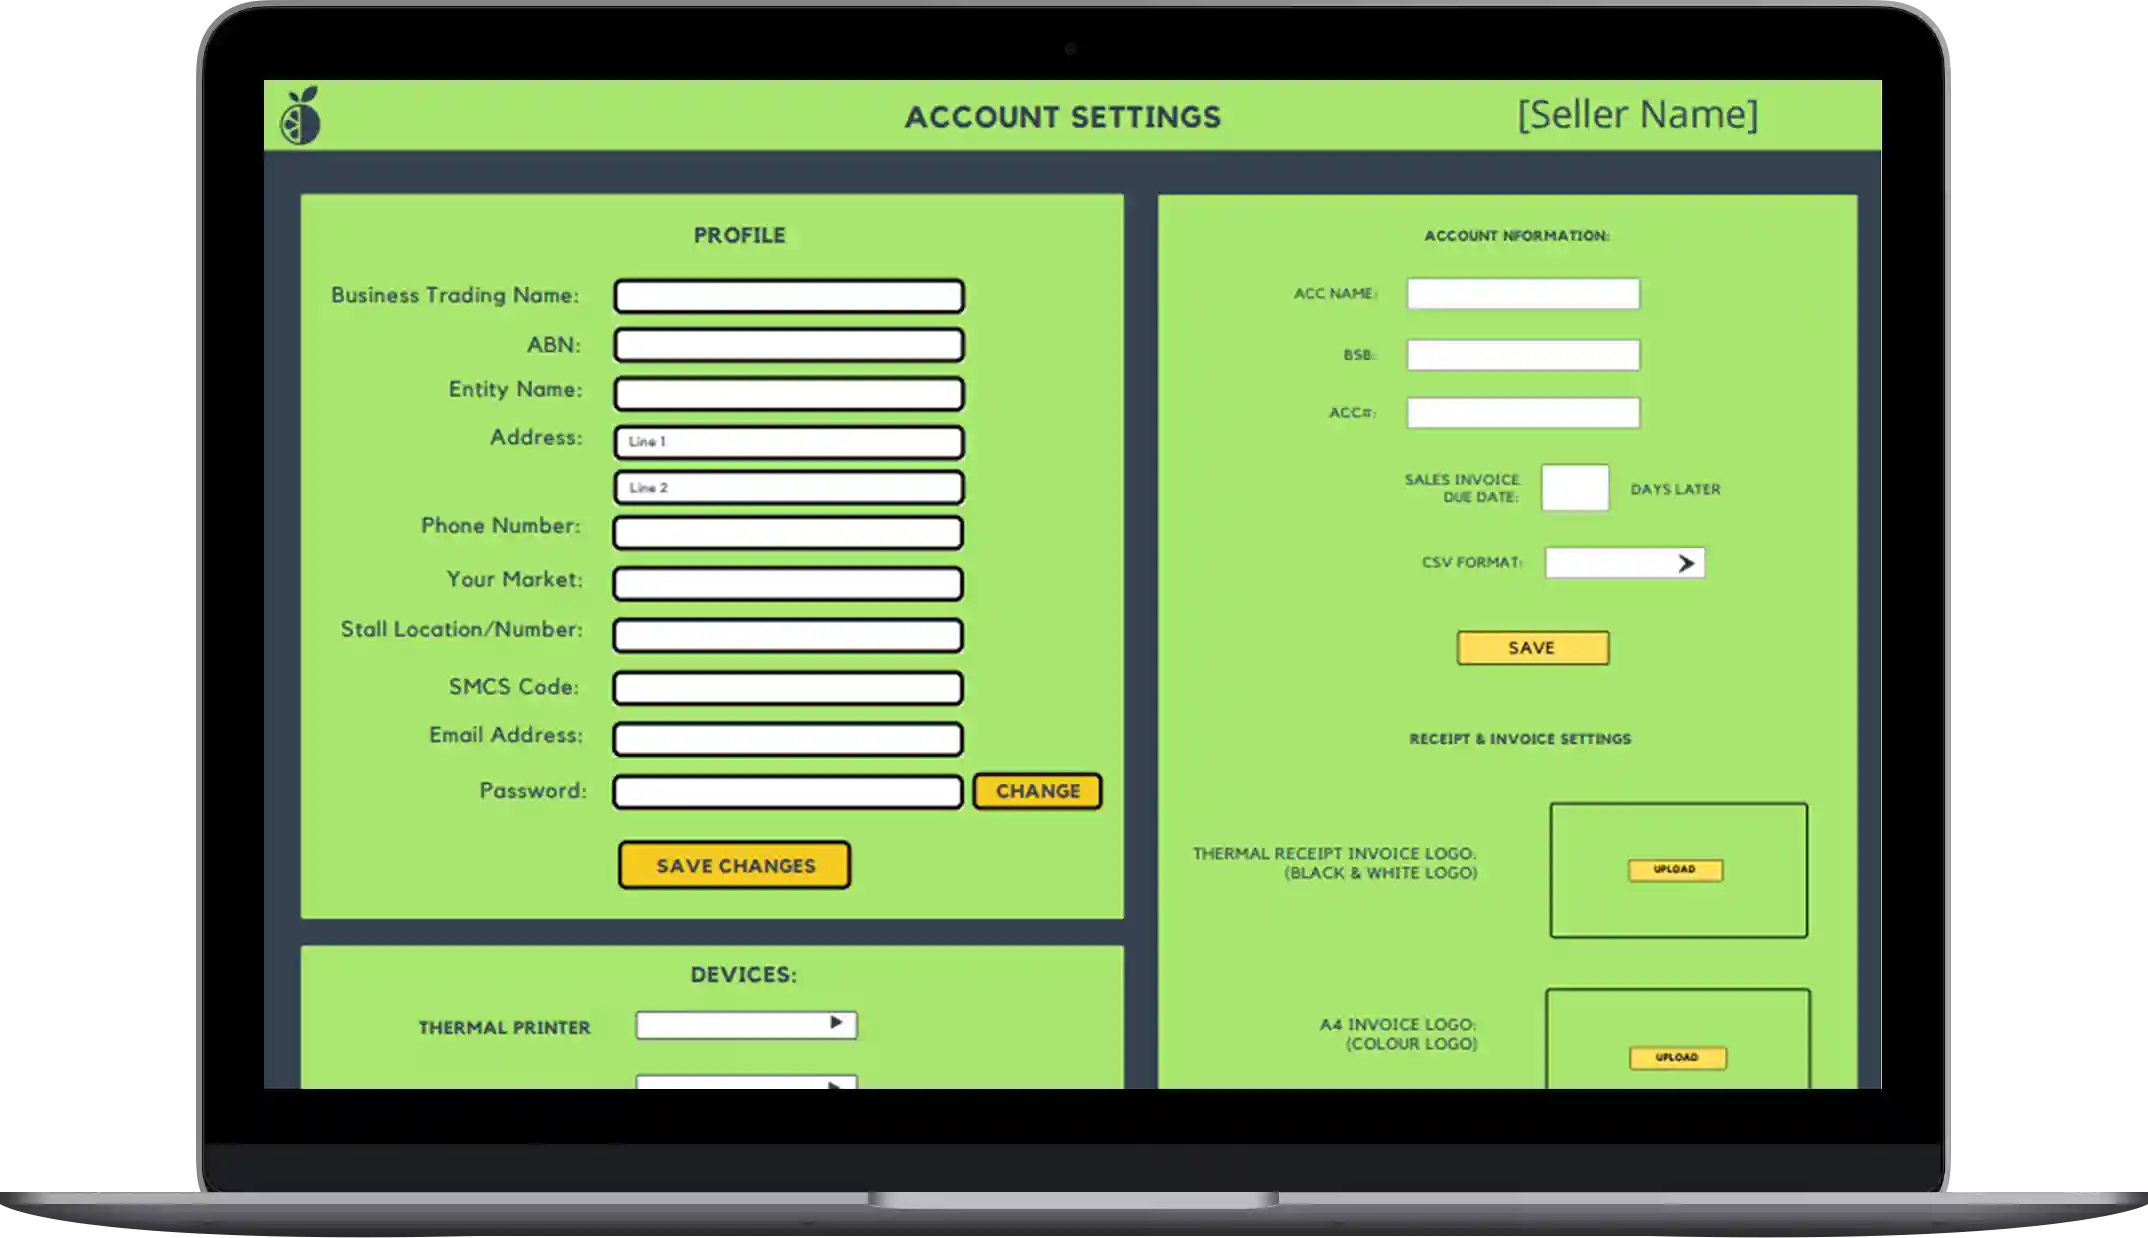Screen dimensions: 2148x1238
Task: Click the PROFILE section label
Action: [738, 235]
